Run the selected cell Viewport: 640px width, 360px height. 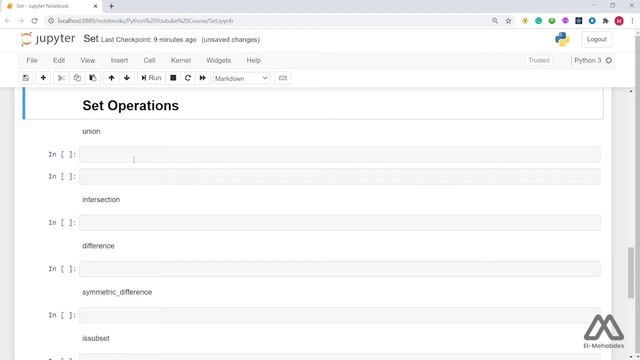pos(151,78)
